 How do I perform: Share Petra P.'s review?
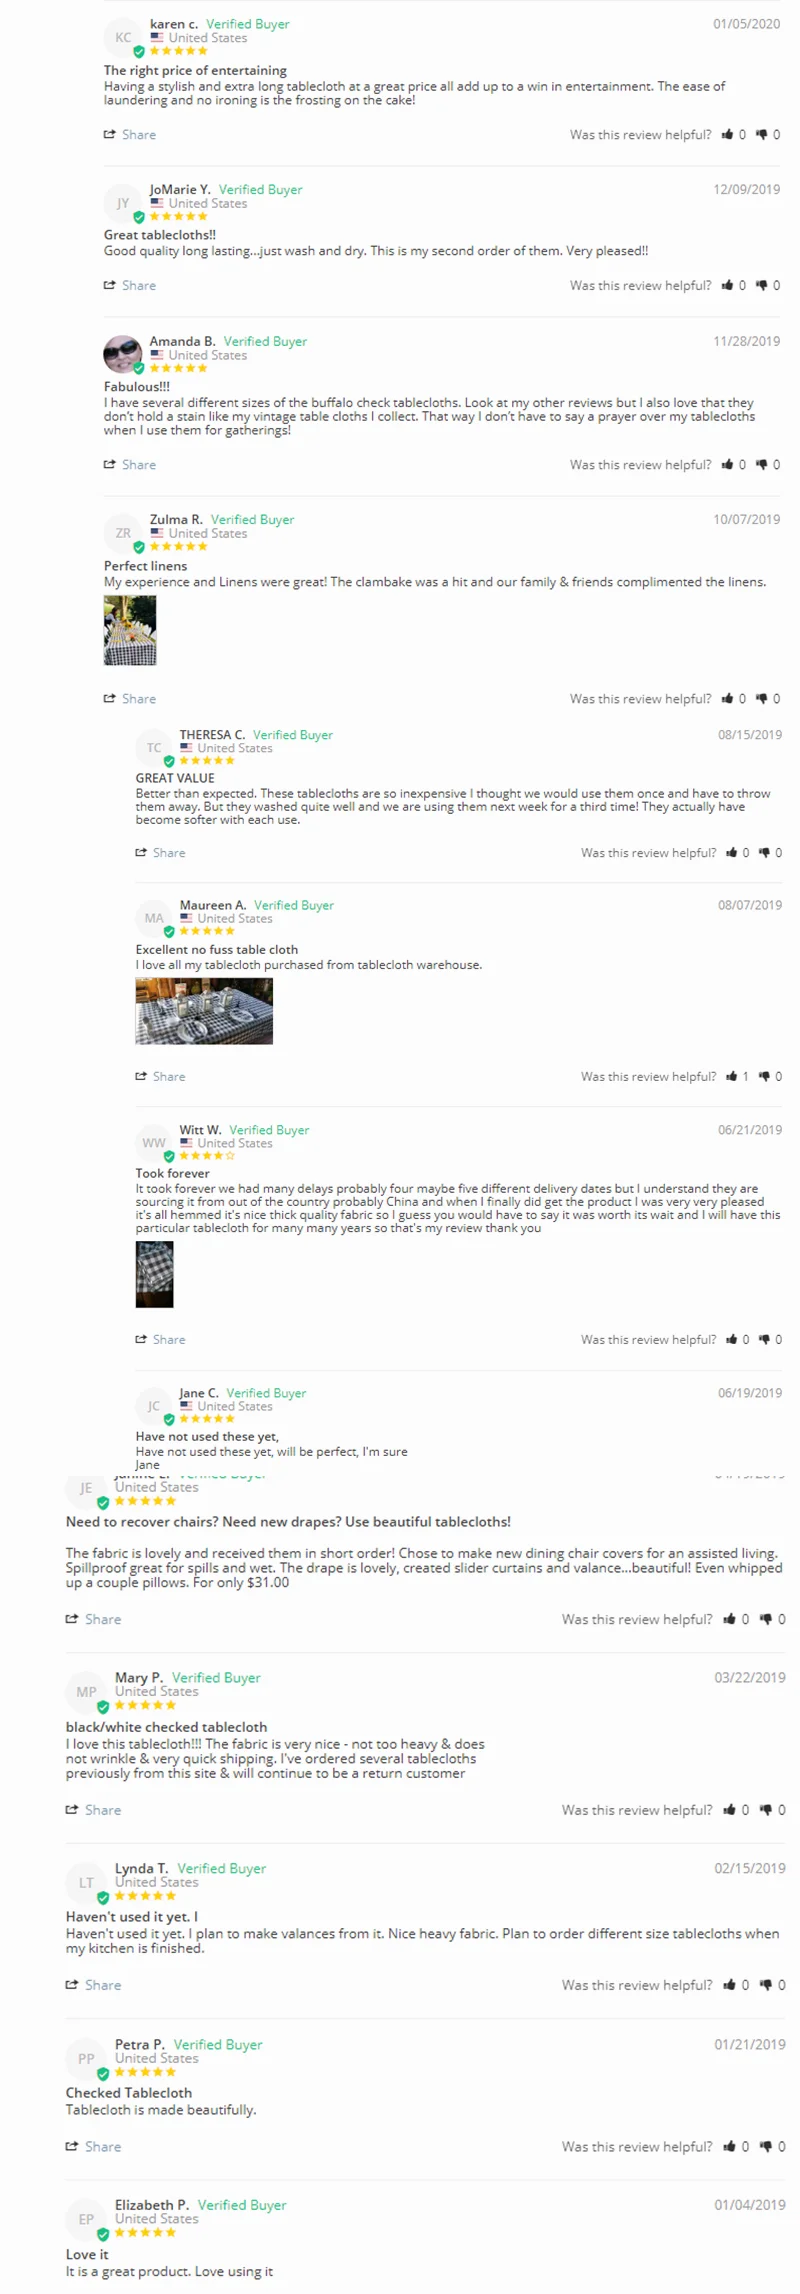93,2146
